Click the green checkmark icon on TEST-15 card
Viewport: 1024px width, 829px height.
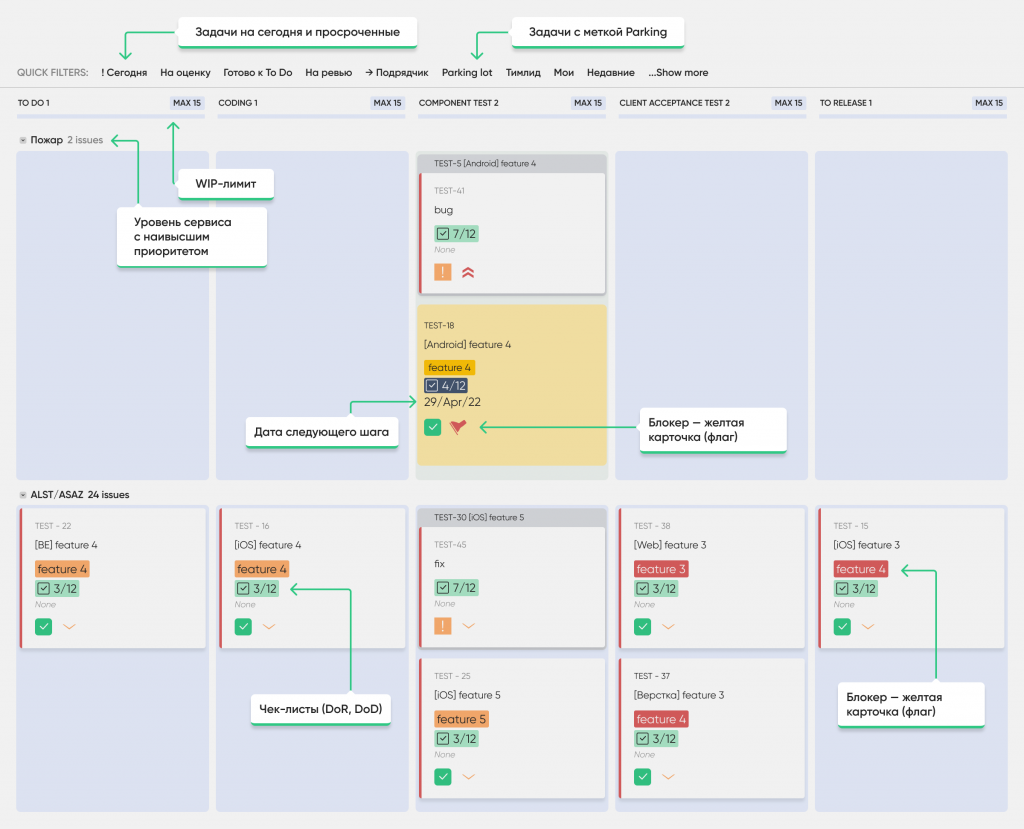(x=843, y=627)
